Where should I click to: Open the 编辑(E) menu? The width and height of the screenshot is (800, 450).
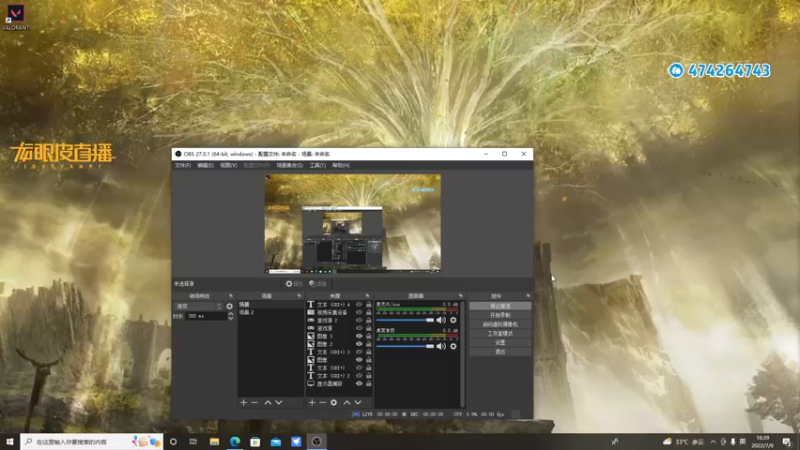coord(205,165)
